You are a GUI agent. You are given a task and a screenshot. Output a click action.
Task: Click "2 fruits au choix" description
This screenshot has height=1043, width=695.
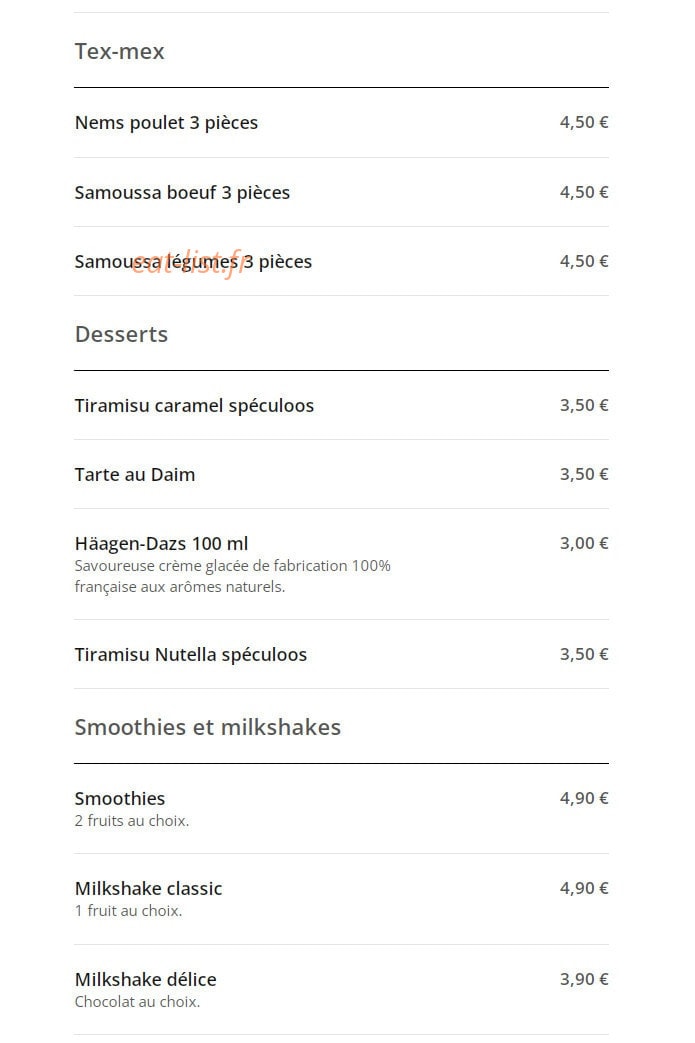[132, 821]
